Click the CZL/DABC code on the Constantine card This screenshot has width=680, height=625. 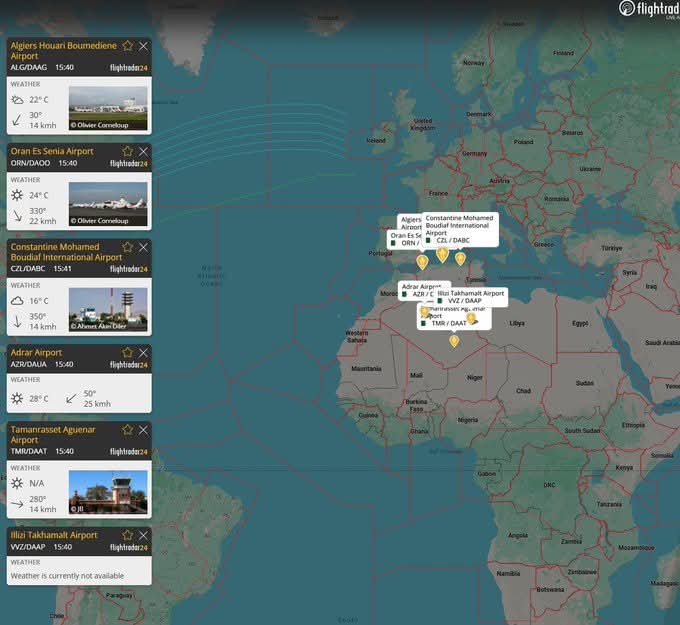28,268
